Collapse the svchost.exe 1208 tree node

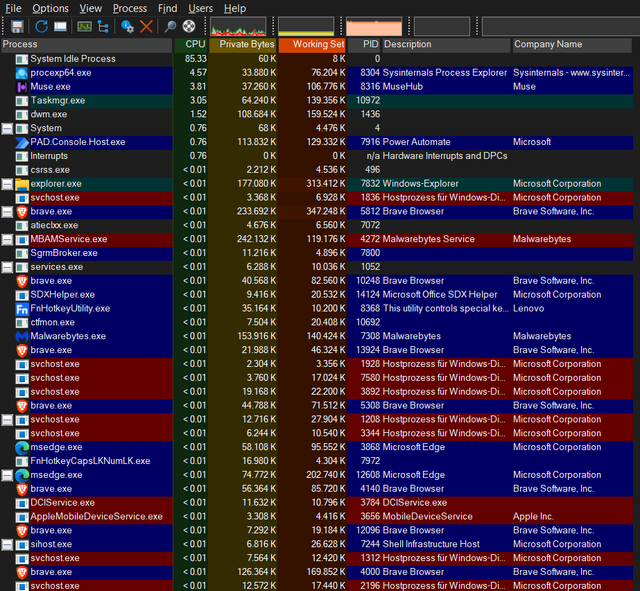click(7, 420)
